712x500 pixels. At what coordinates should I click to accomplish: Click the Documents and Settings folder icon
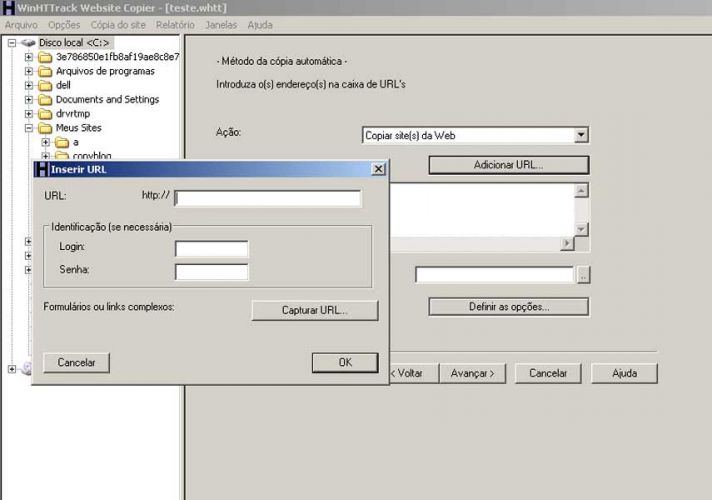(x=45, y=99)
